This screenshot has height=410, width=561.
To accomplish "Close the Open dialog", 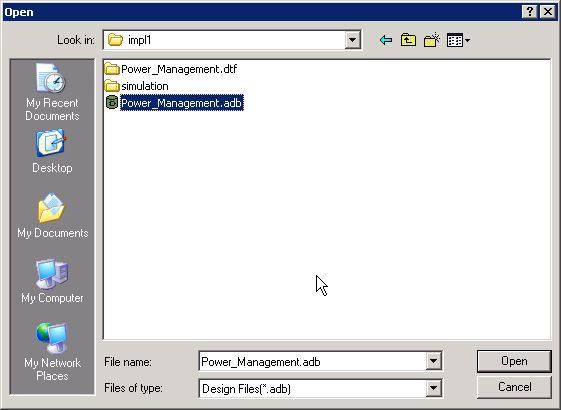I will point(548,12).
